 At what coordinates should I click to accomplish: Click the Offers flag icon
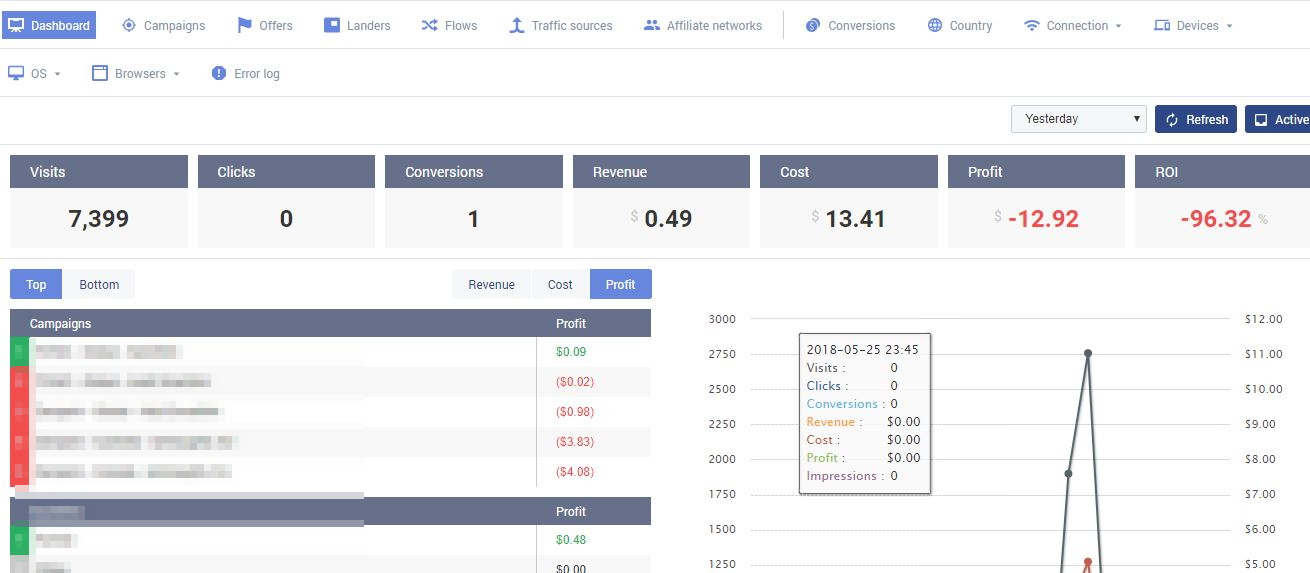point(244,25)
